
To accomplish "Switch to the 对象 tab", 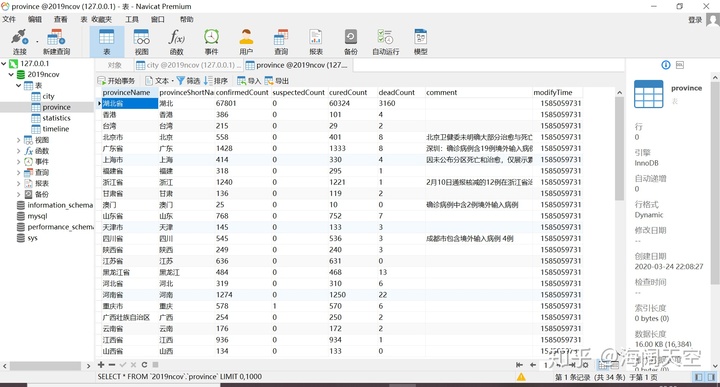I will 114,65.
